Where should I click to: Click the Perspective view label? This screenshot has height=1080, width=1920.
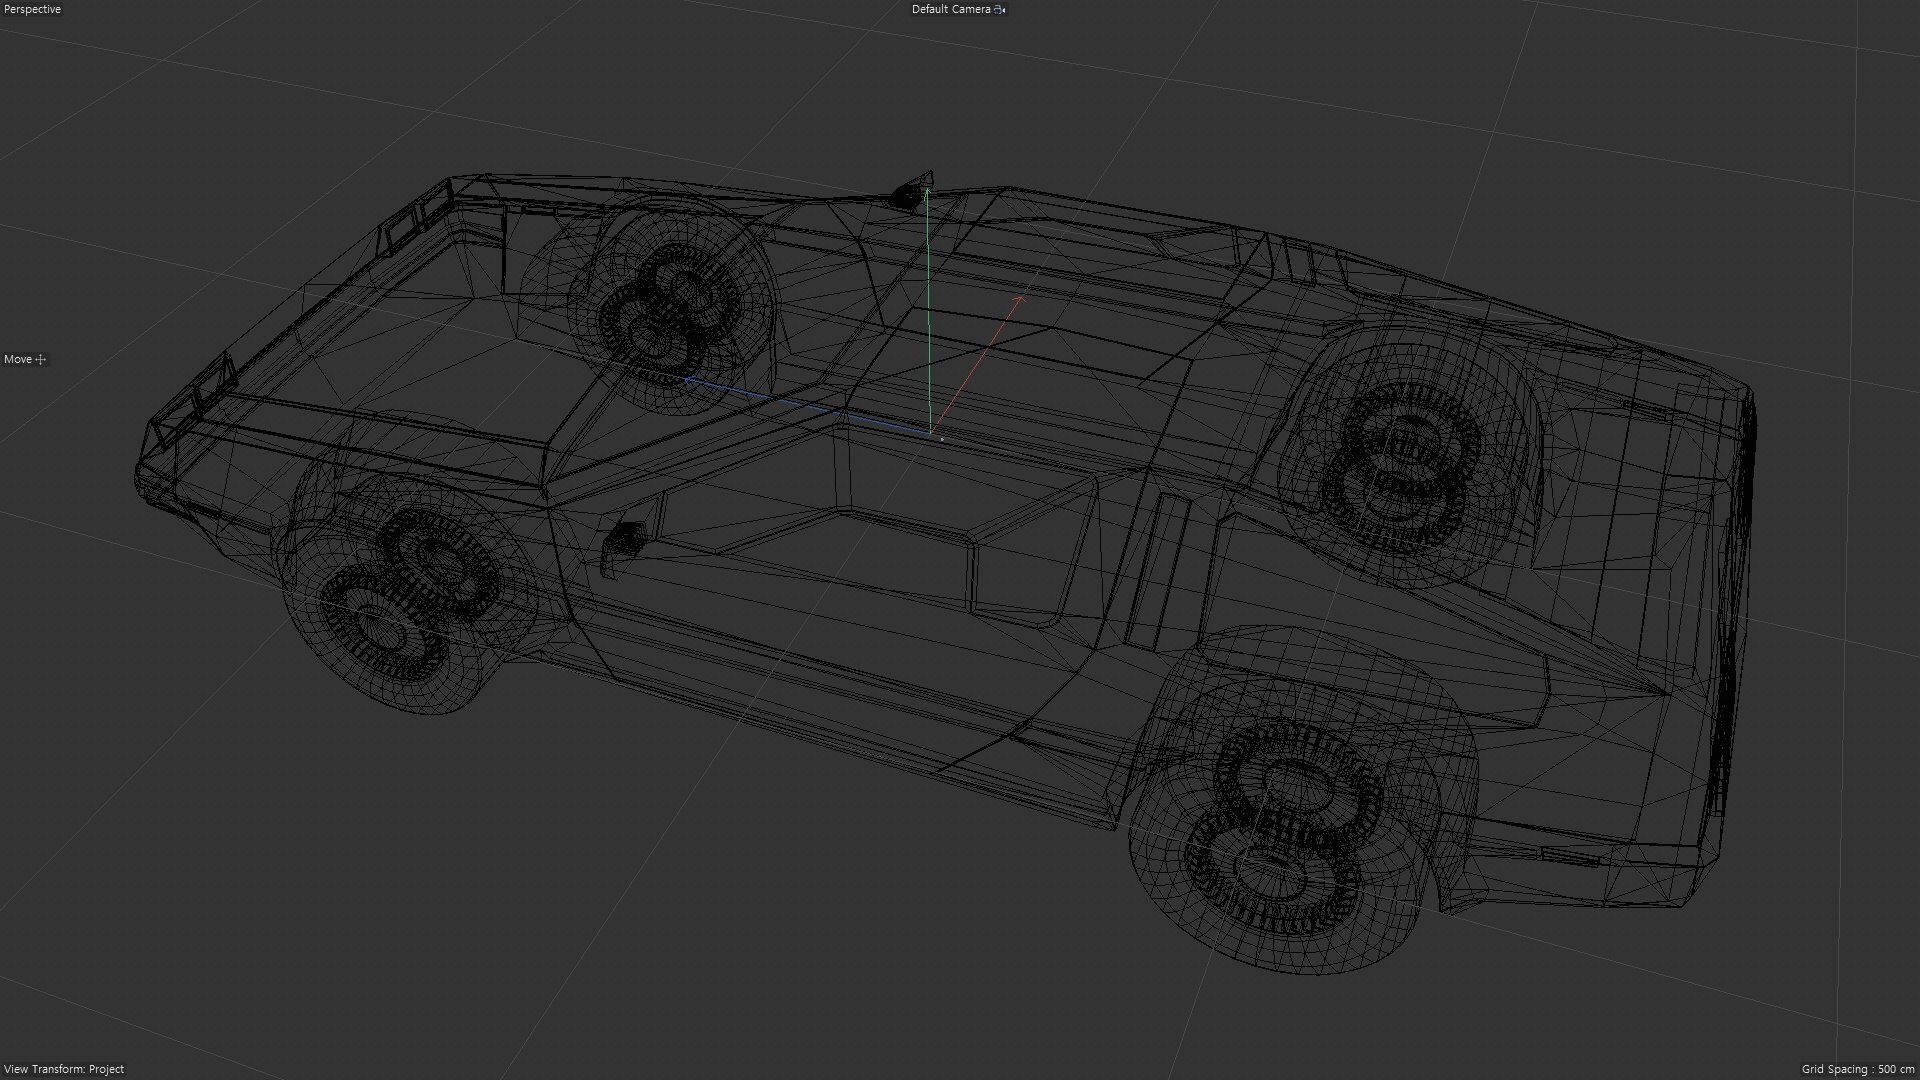click(33, 9)
